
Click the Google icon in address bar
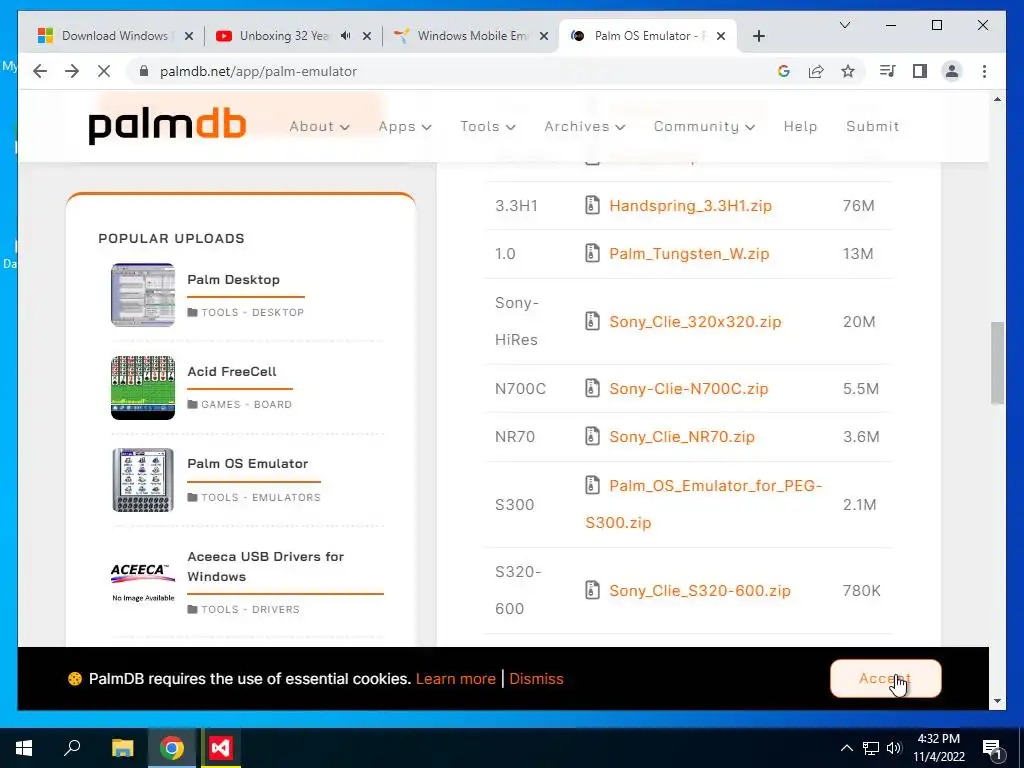784,71
